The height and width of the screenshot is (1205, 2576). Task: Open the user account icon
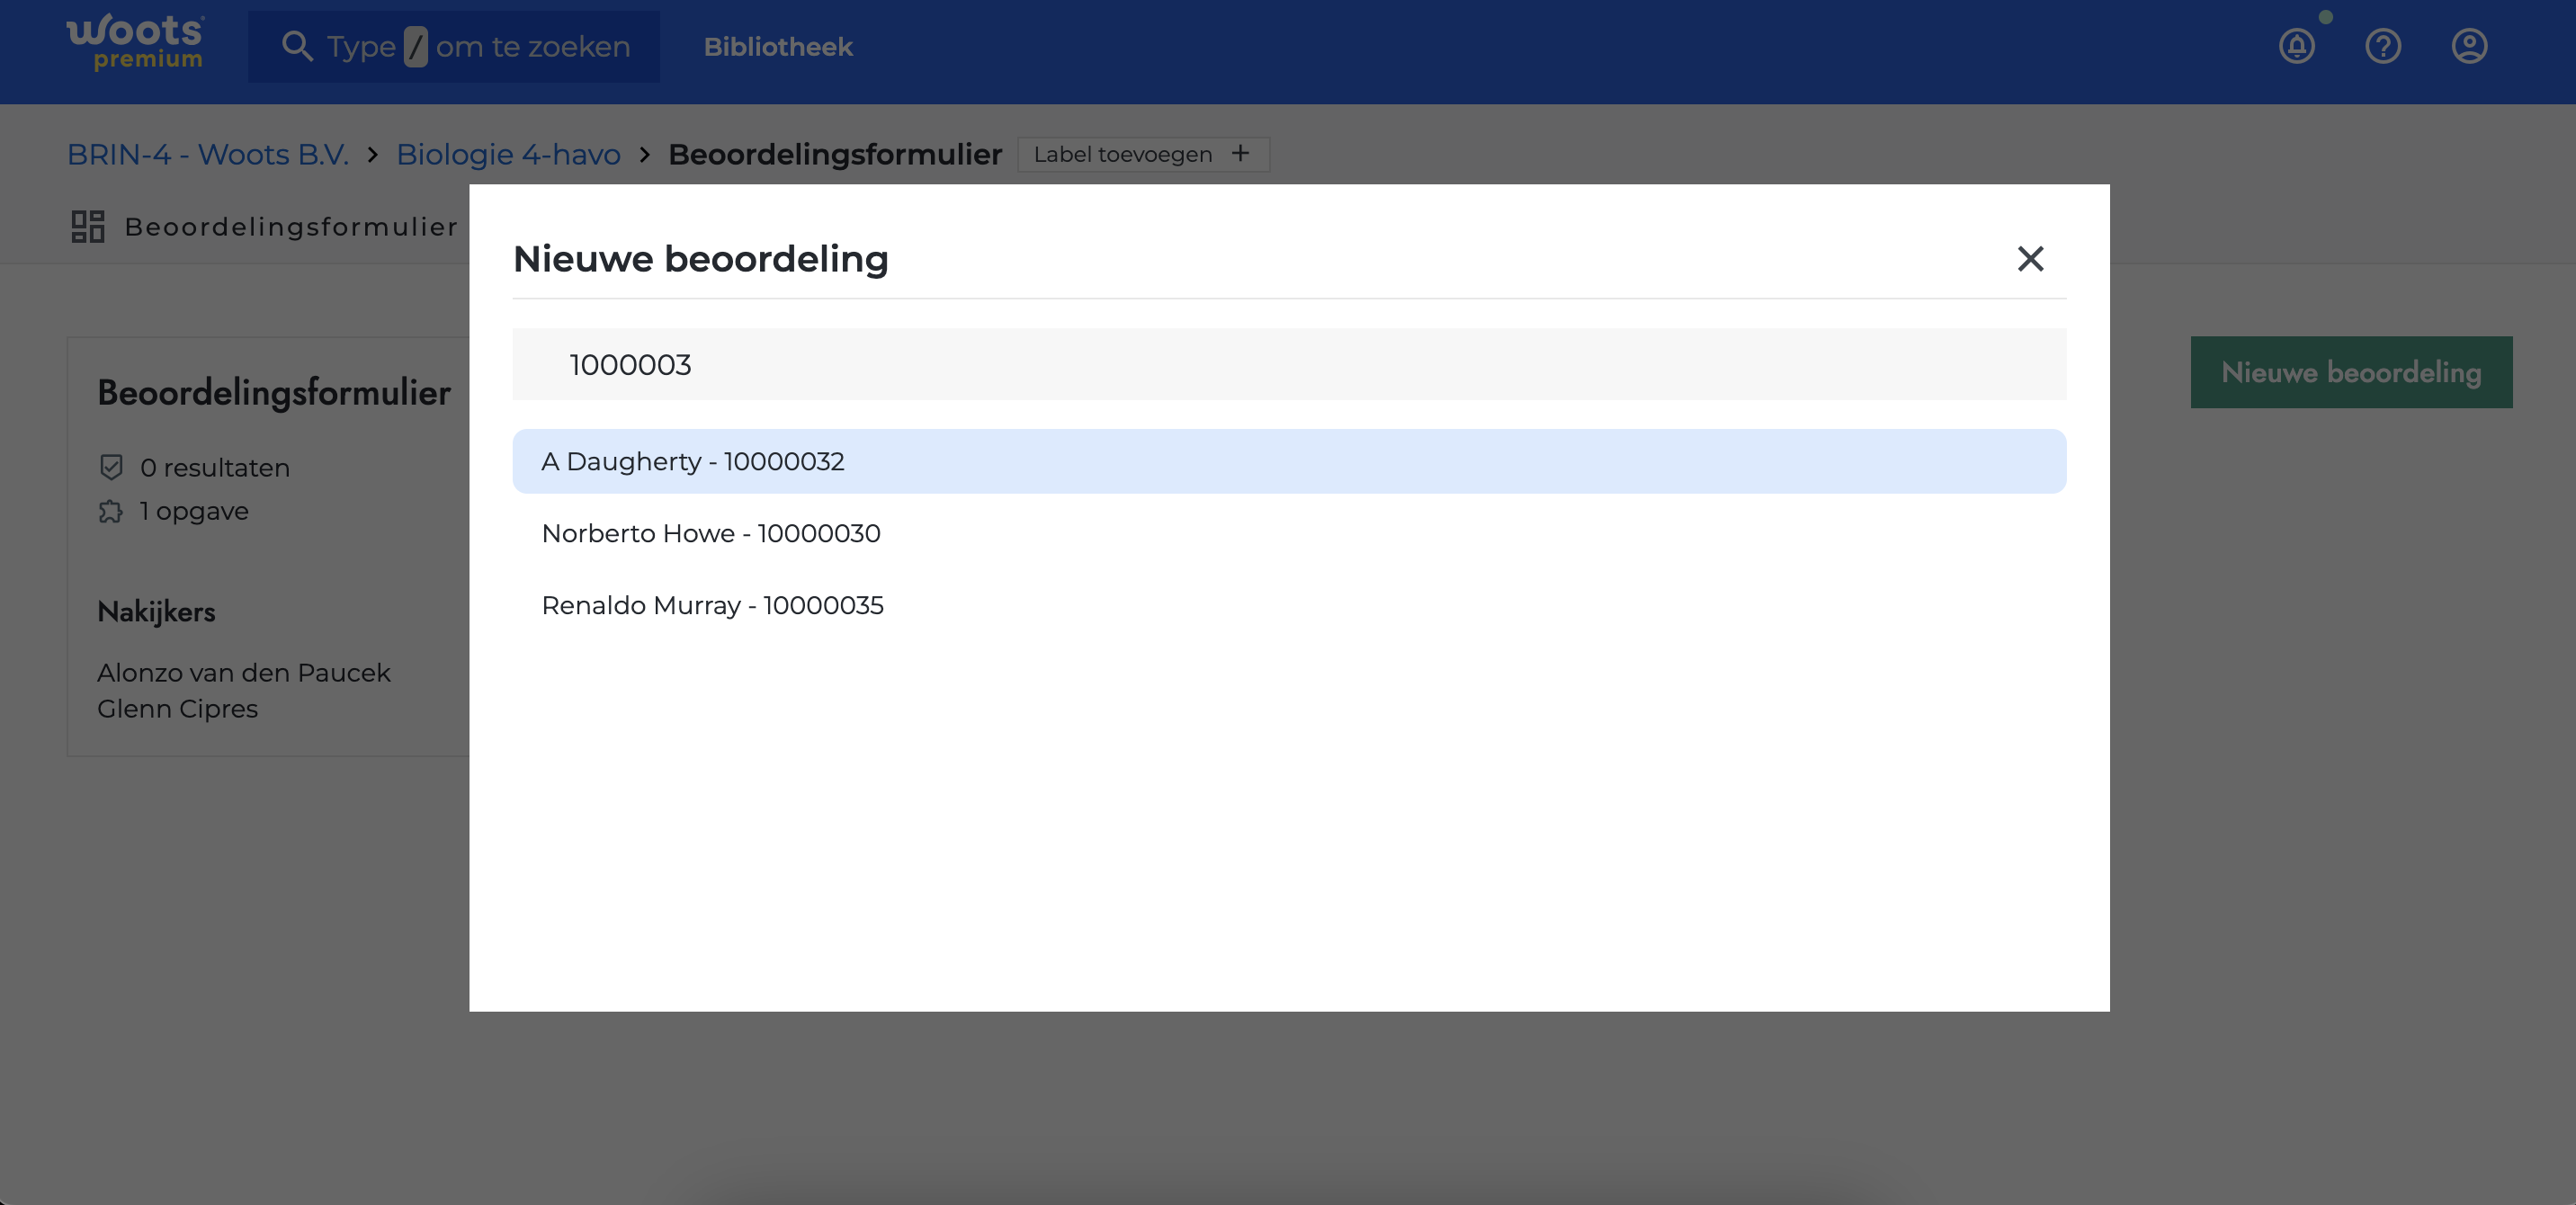(2469, 46)
